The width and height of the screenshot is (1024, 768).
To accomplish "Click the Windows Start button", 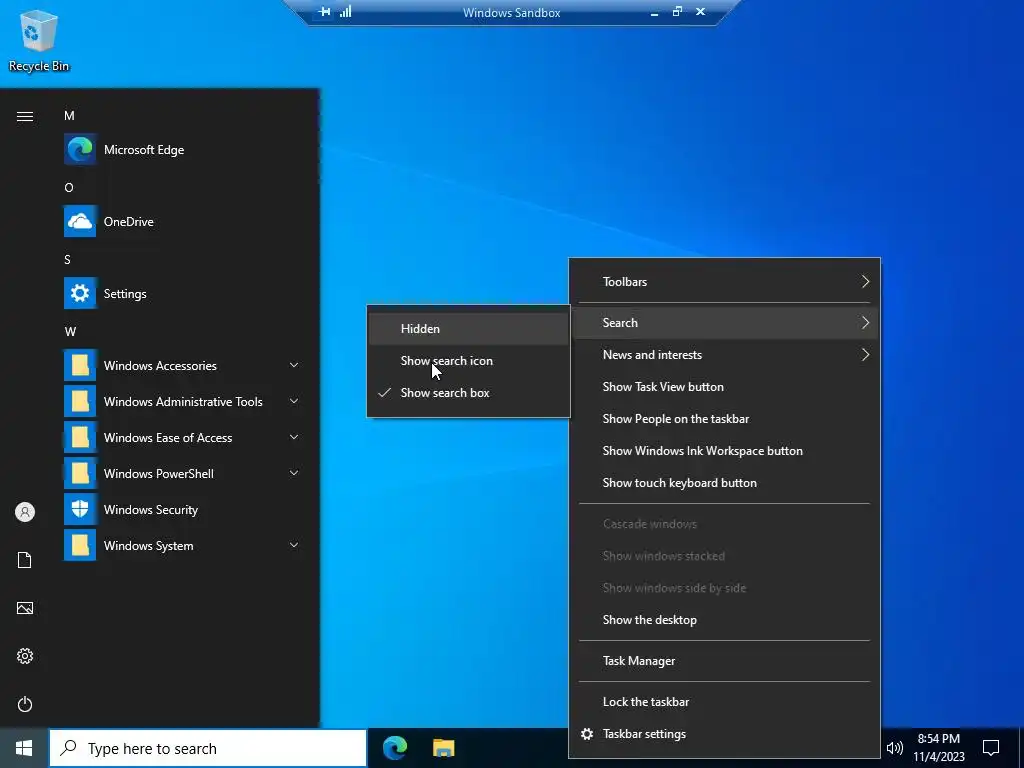I will (24, 748).
